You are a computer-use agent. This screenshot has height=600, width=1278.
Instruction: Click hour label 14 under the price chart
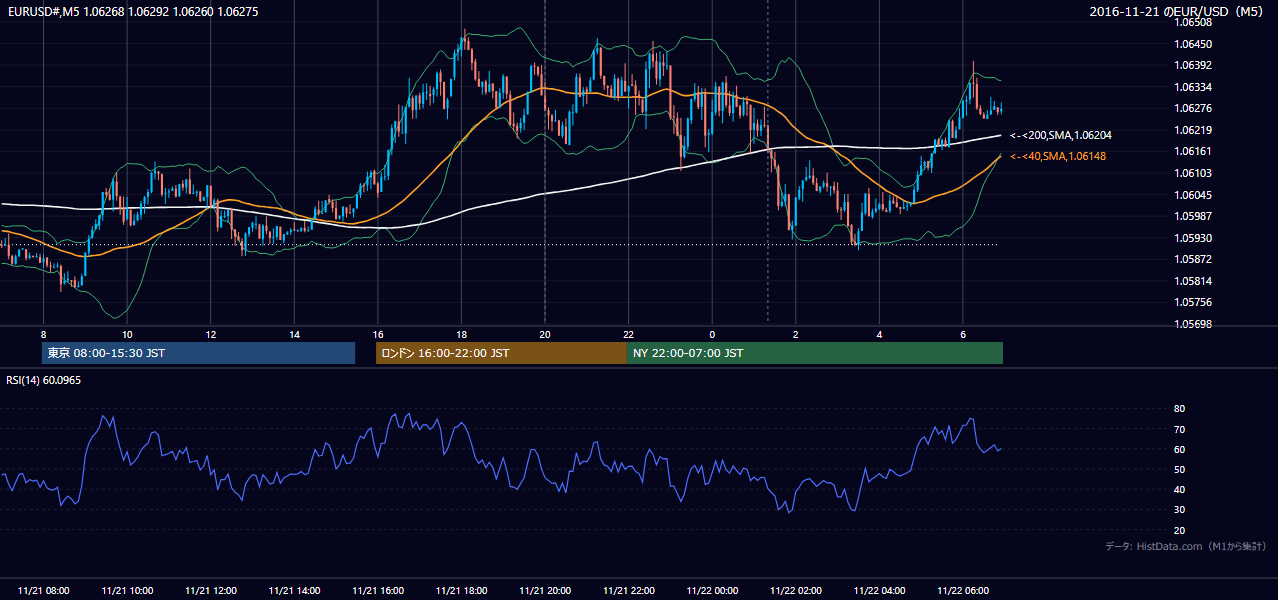(294, 334)
